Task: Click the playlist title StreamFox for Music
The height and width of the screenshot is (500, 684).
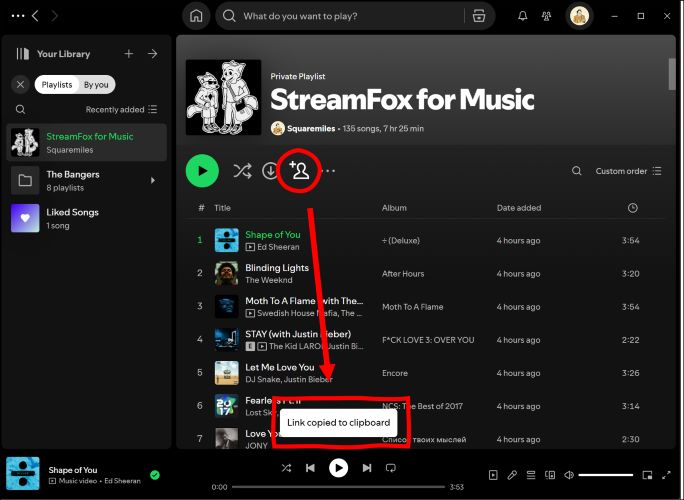Action: pyautogui.click(x=402, y=99)
